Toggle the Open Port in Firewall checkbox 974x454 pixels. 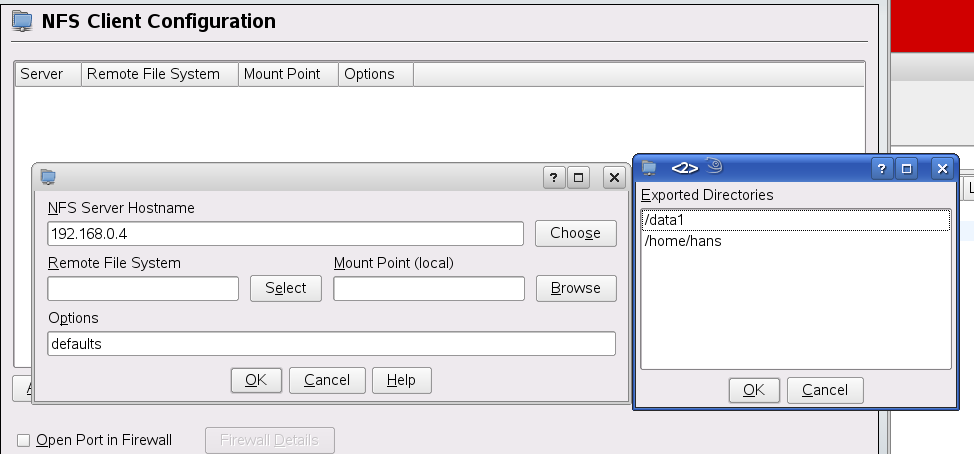coord(24,440)
